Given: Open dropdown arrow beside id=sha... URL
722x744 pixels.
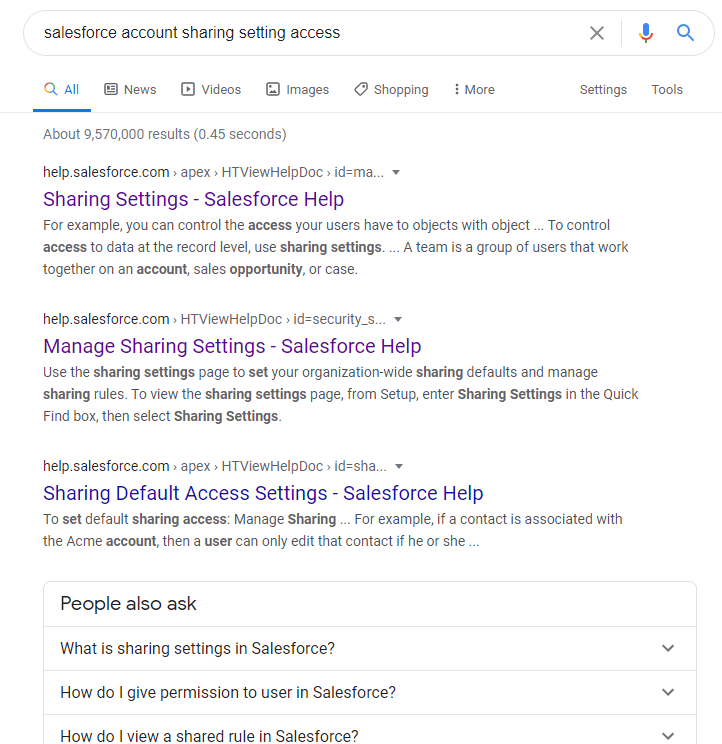Looking at the screenshot, I should 399,467.
